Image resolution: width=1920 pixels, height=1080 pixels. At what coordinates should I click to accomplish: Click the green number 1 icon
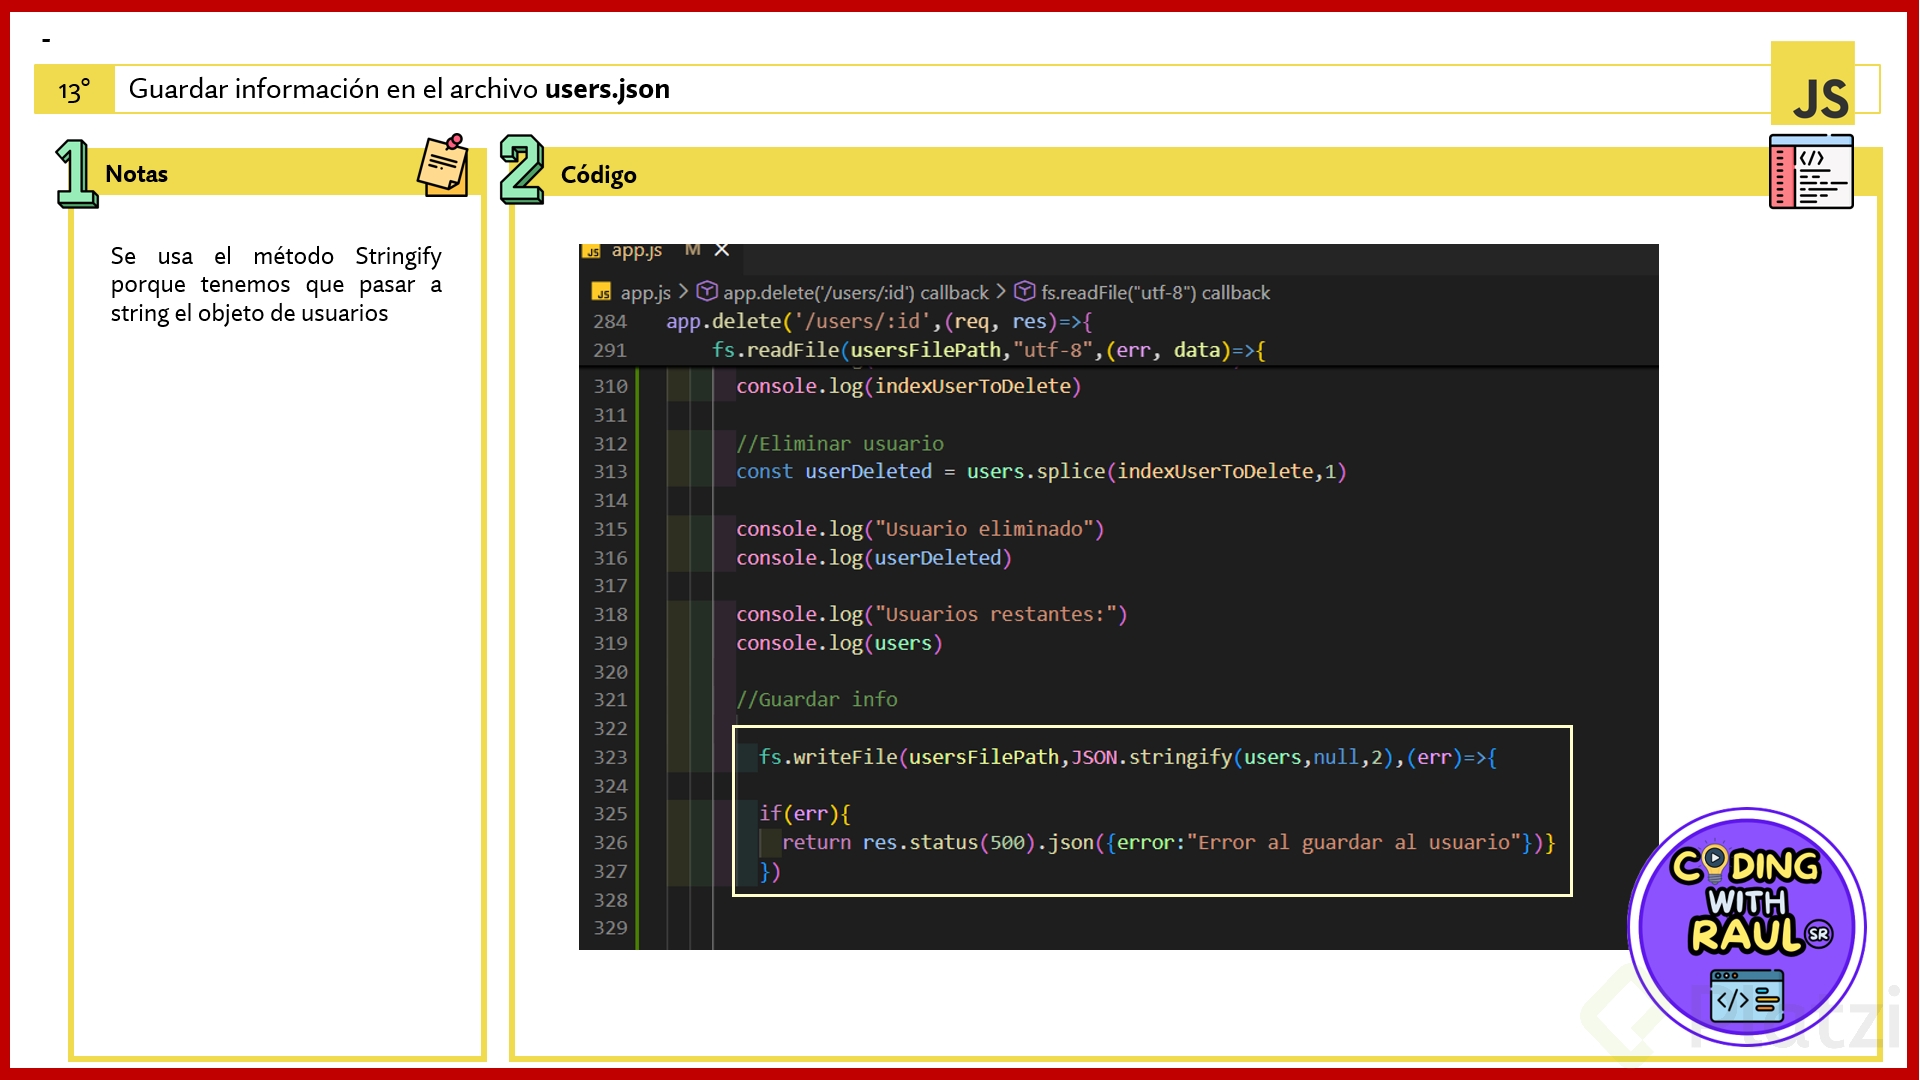pyautogui.click(x=75, y=173)
